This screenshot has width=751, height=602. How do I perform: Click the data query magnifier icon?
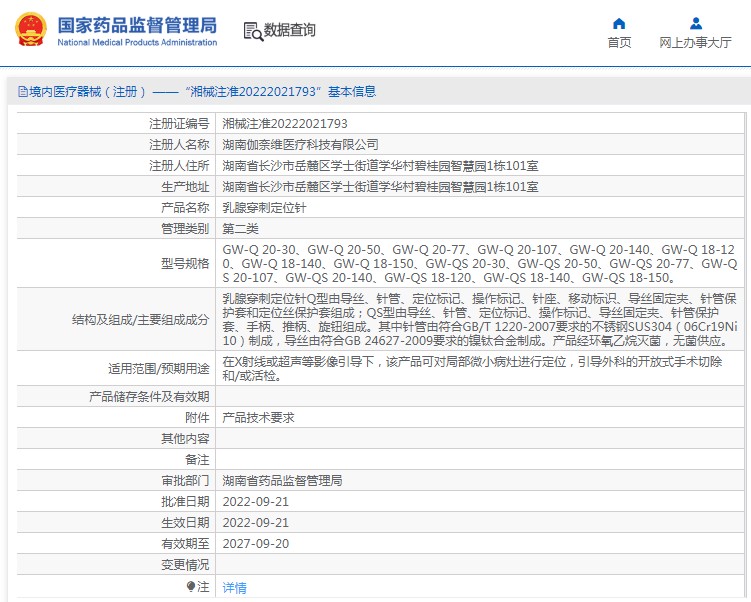(252, 31)
